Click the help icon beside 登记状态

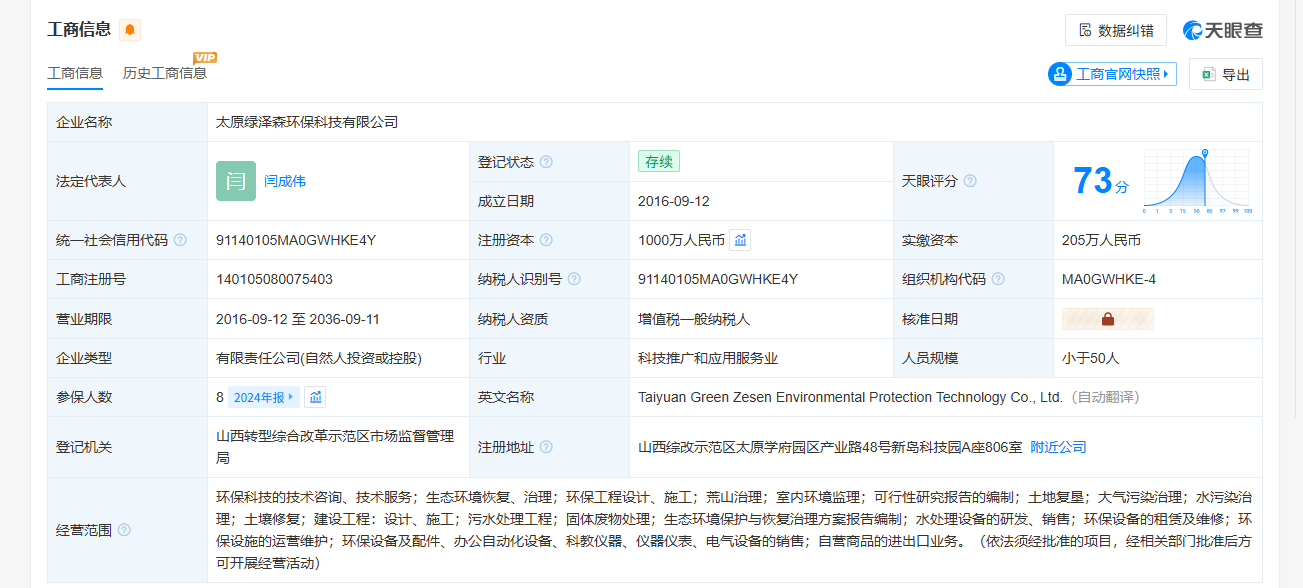tap(546, 162)
